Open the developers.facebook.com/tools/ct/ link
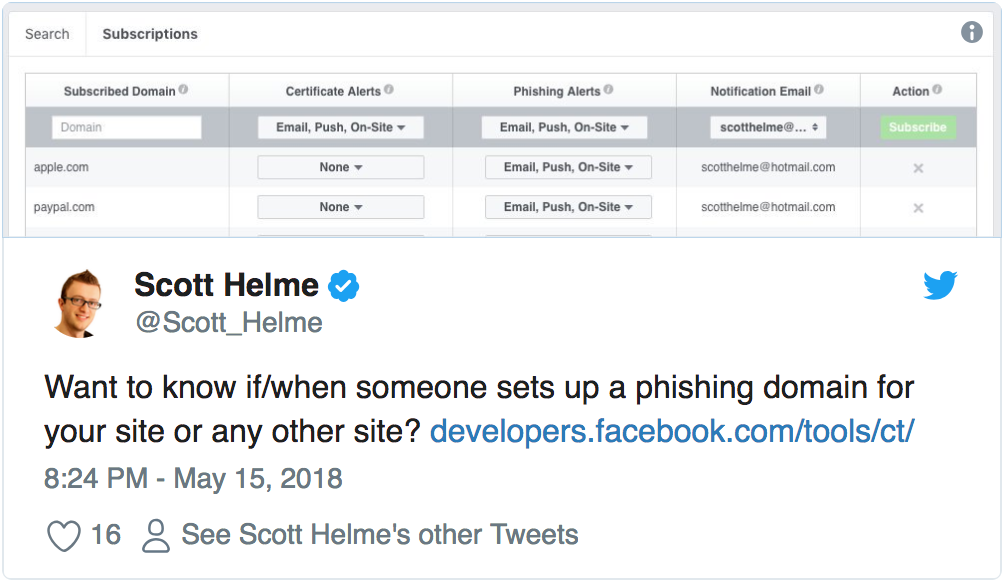The image size is (1004, 580). (x=672, y=431)
